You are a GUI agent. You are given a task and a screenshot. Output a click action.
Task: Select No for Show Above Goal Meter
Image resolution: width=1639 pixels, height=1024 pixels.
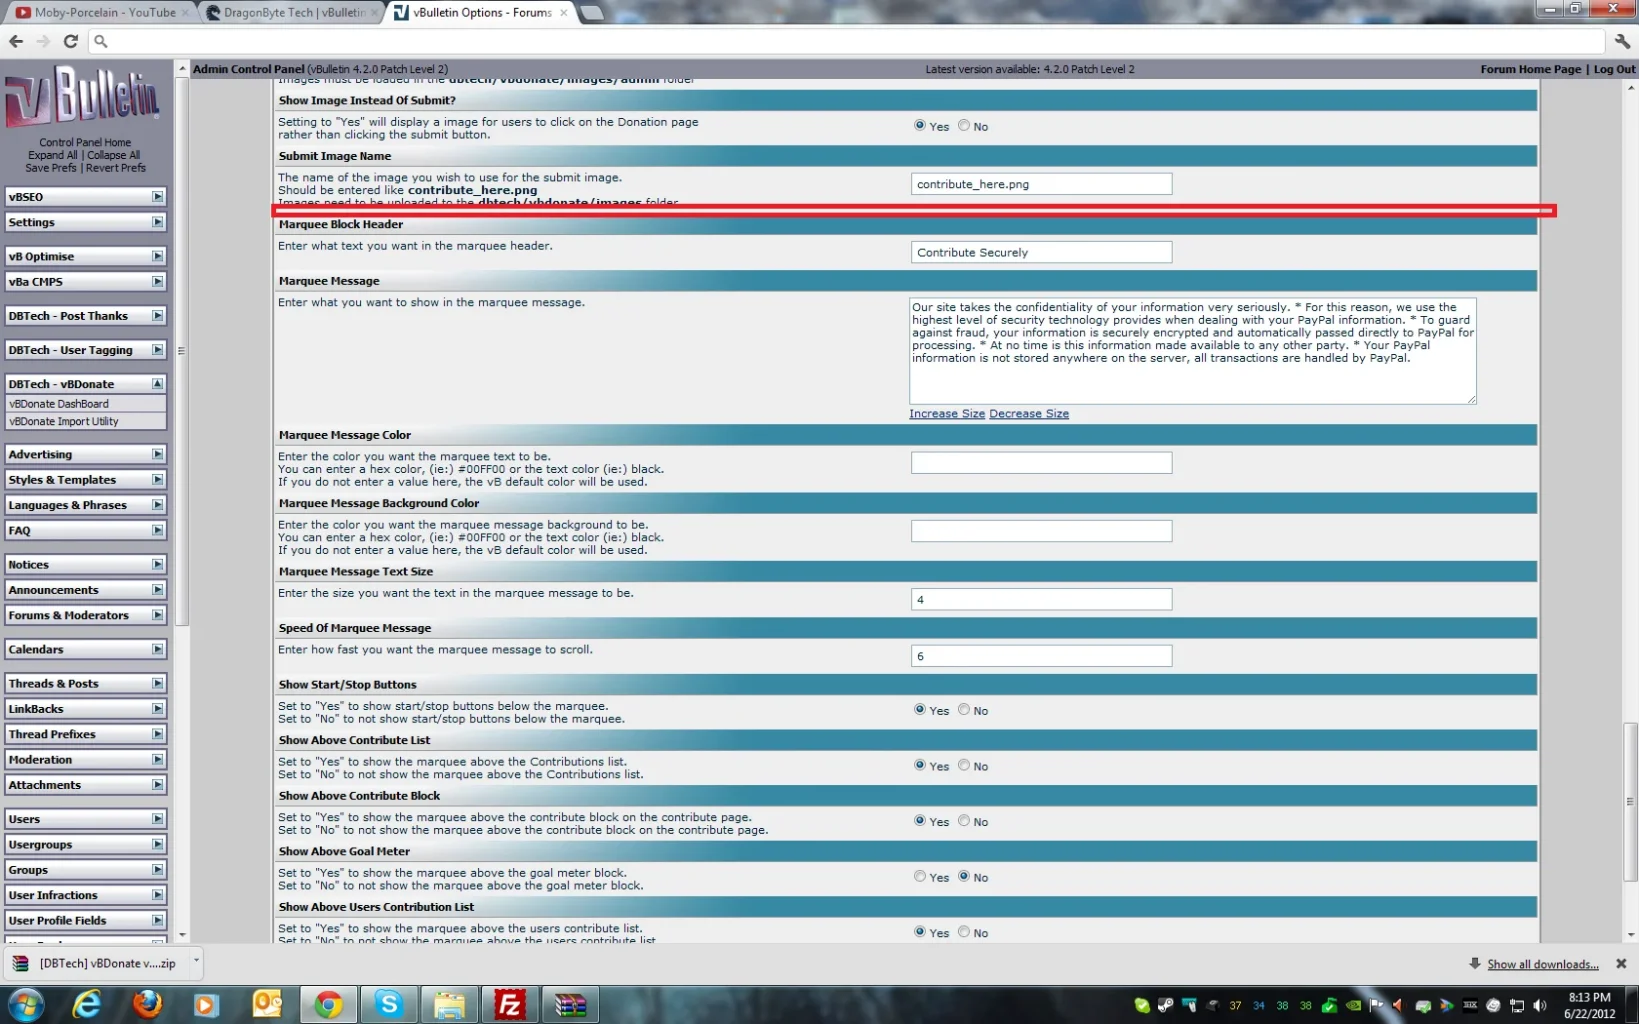964,876
